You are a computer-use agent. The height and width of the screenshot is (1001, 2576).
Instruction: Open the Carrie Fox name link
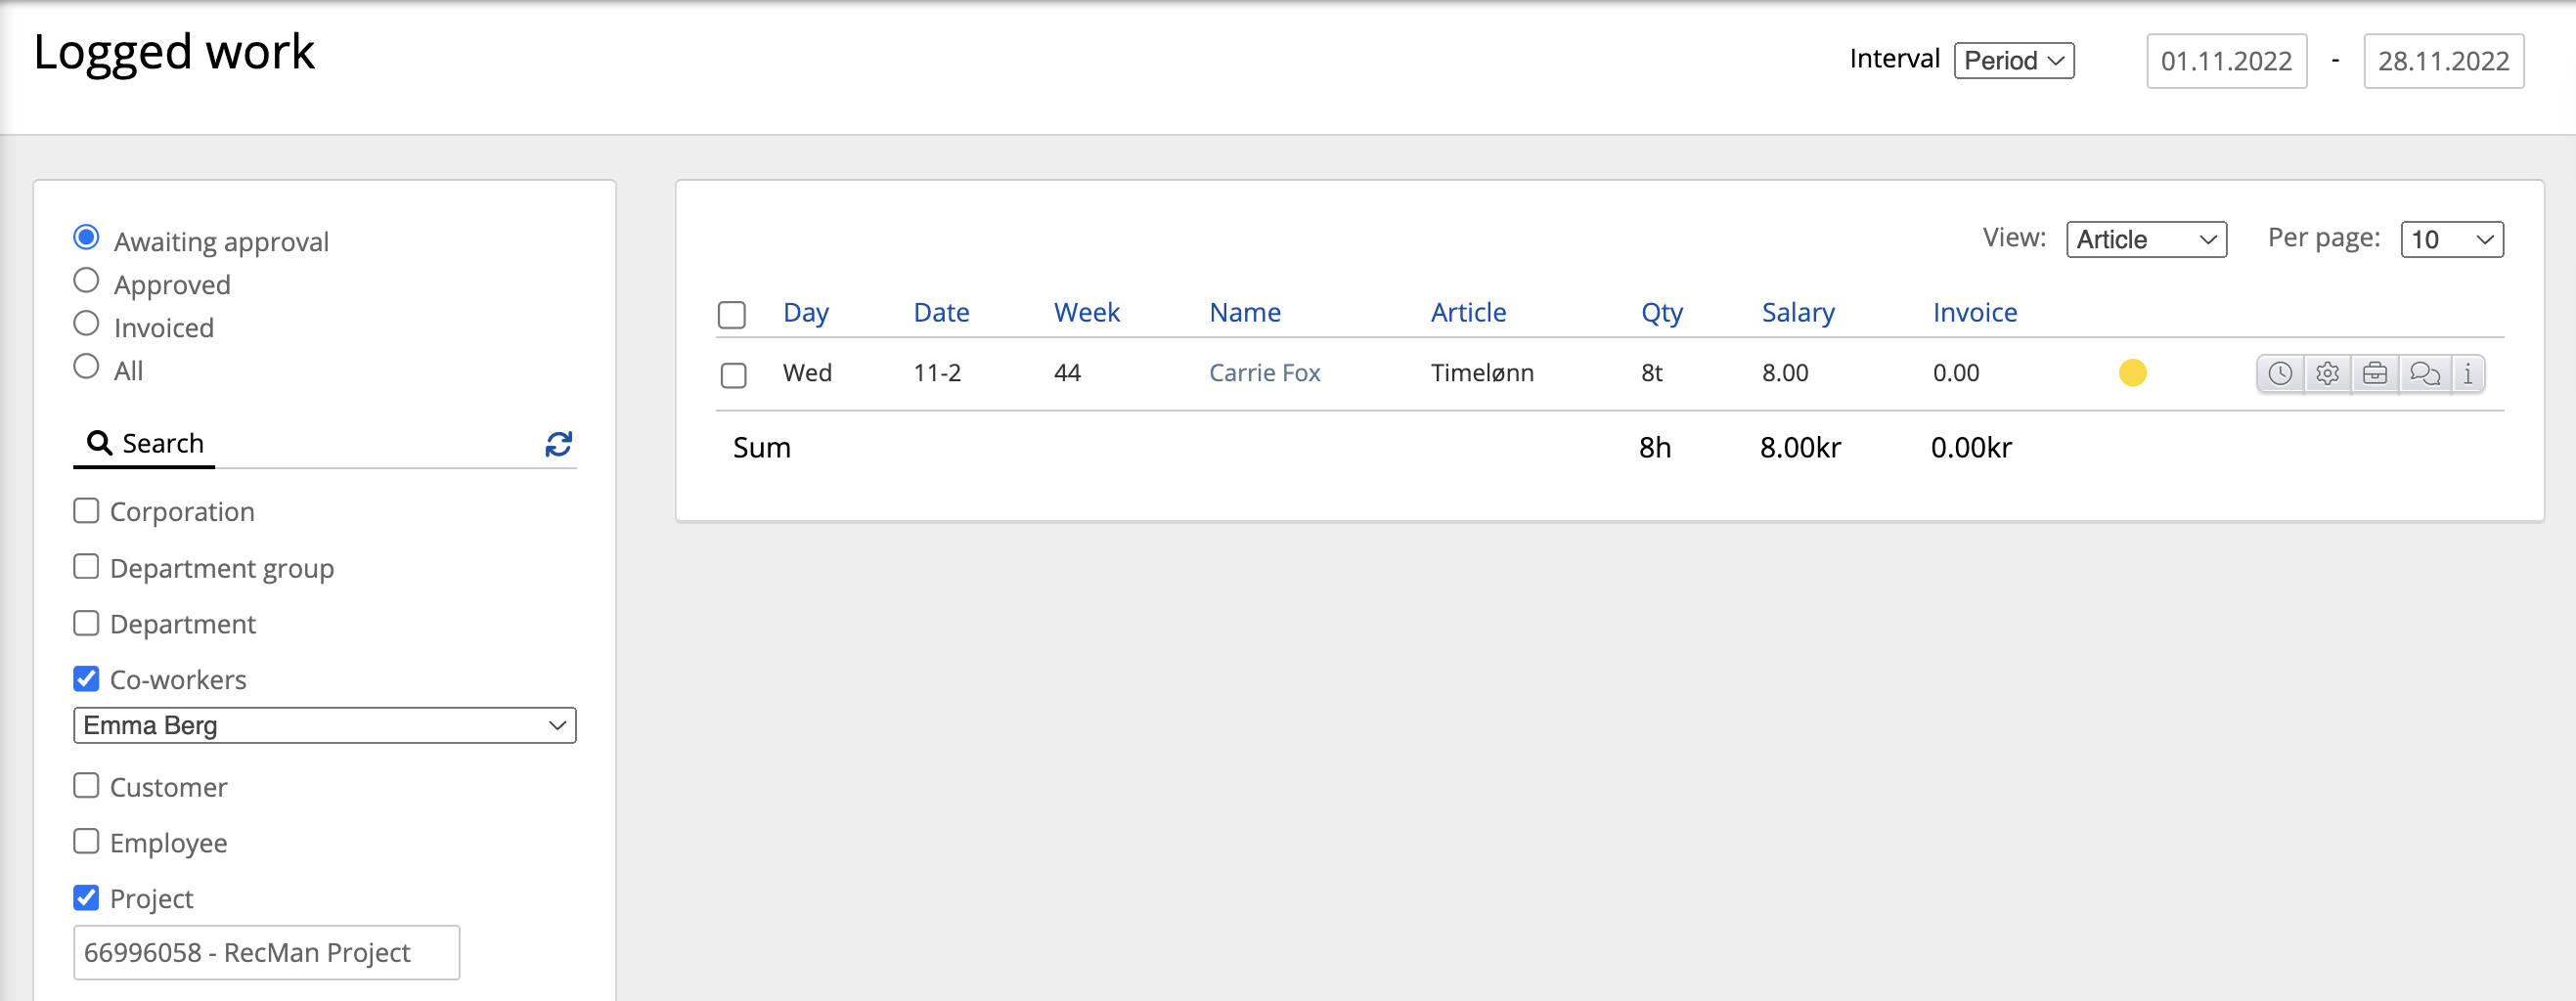1264,373
